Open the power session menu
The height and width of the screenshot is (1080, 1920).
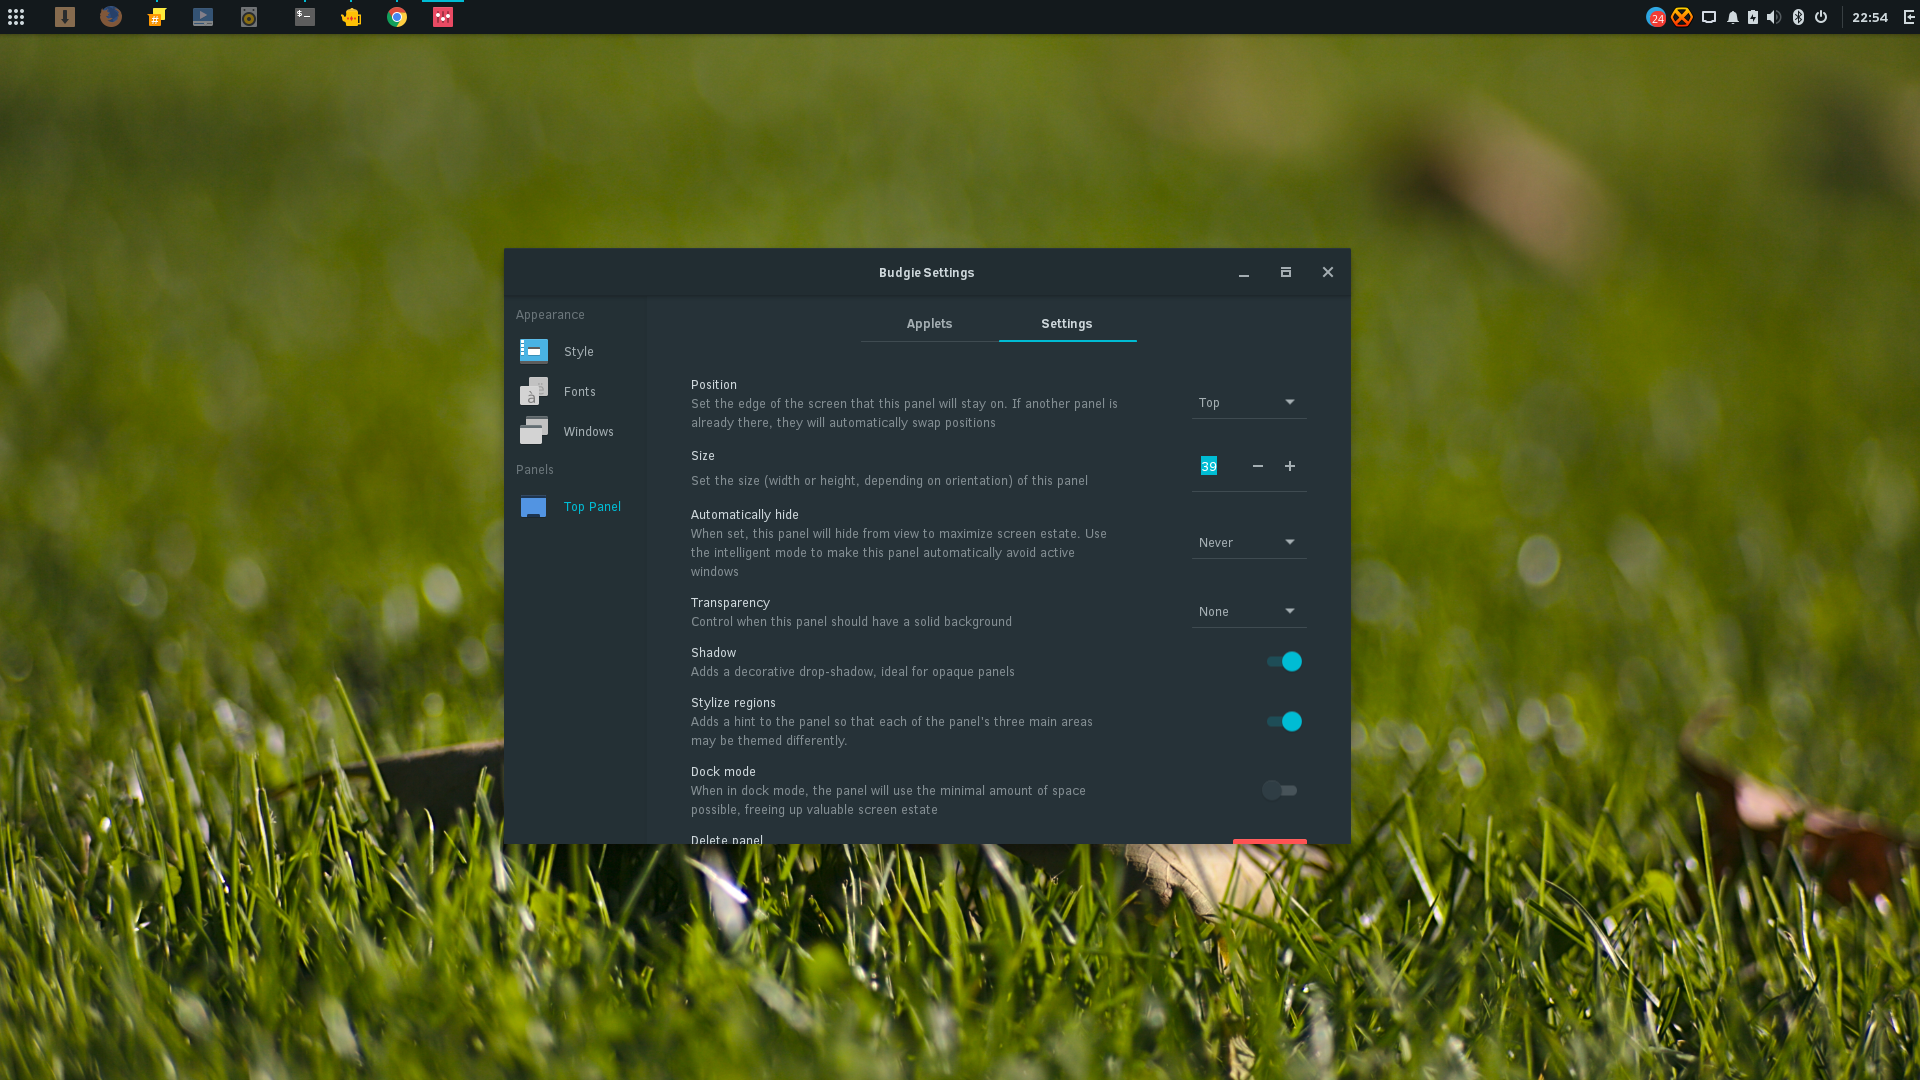[x=1821, y=17]
